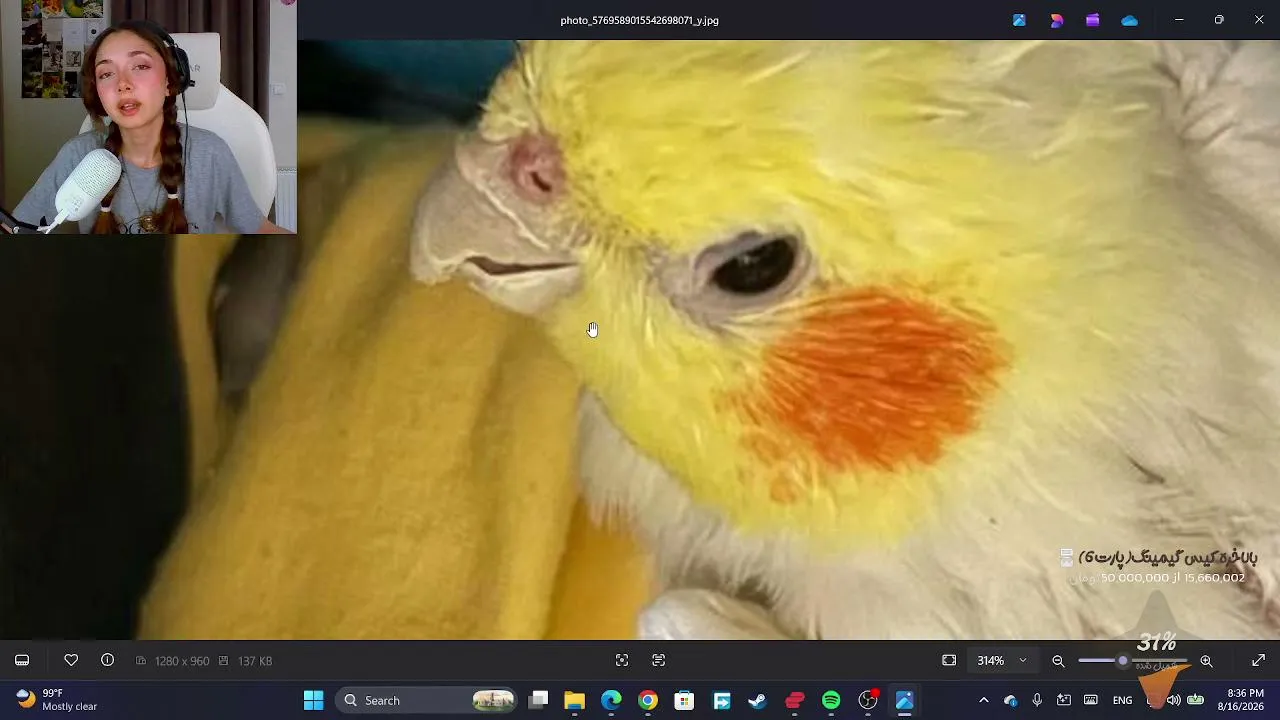The image size is (1280, 720).
Task: Adjust the zoom slider handle
Action: pos(1123,661)
